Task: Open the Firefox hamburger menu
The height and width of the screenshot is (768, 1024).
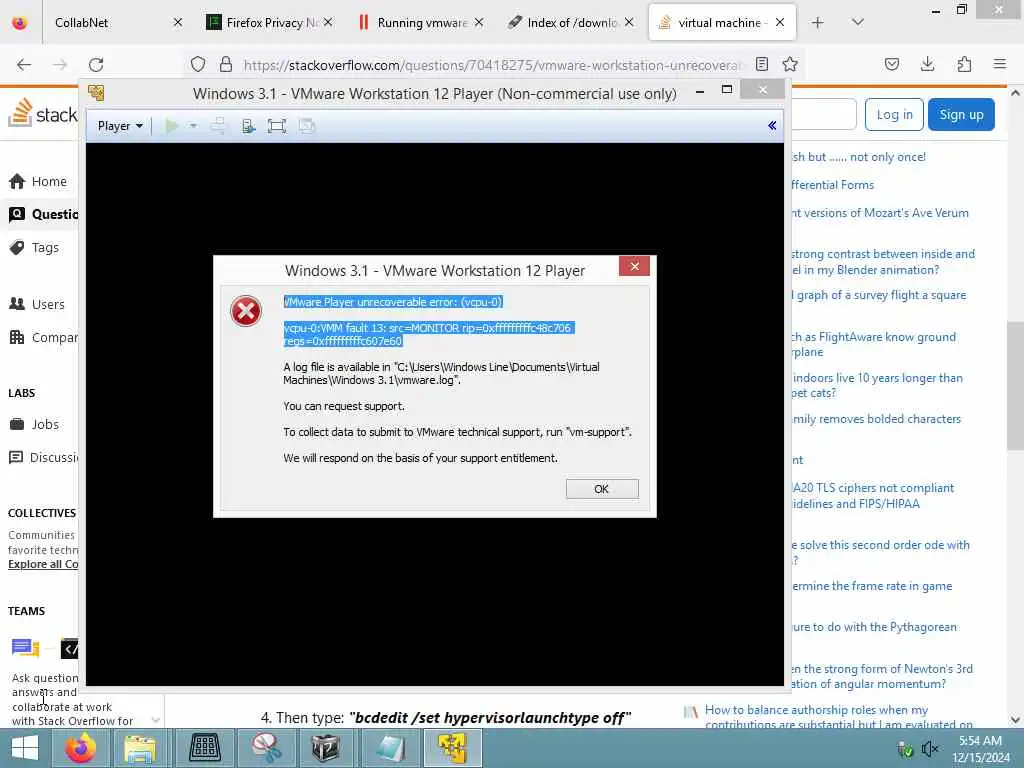Action: [1000, 64]
